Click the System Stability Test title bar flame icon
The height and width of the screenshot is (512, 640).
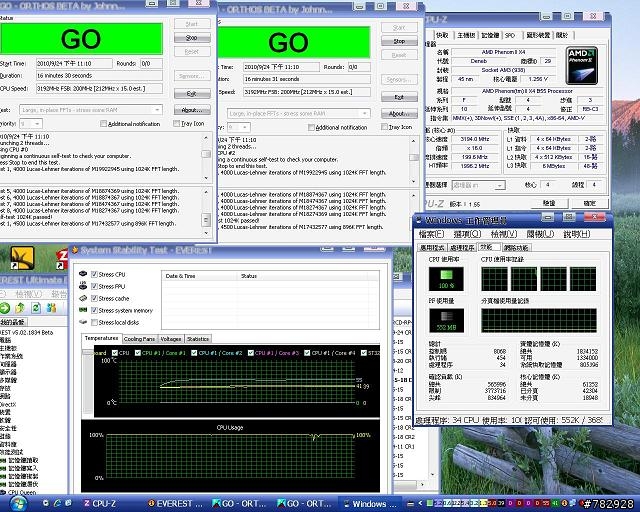[75, 250]
